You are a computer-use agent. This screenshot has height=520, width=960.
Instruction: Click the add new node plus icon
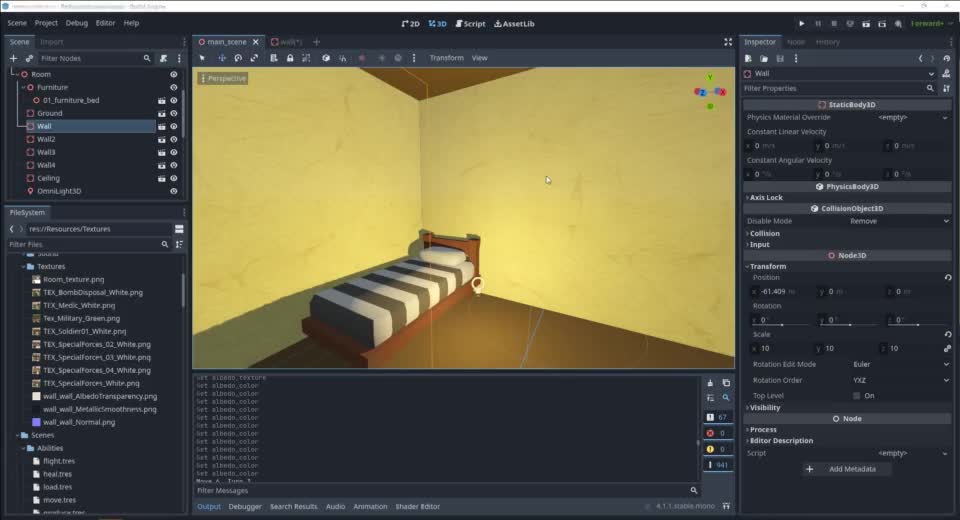[x=13, y=59]
